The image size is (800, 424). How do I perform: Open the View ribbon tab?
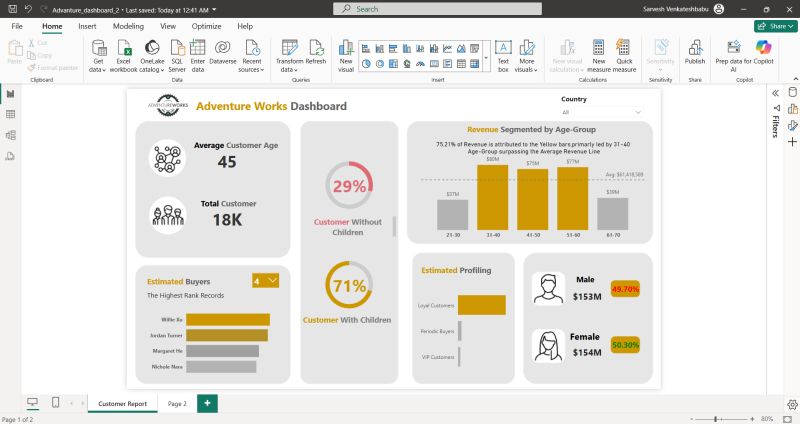pyautogui.click(x=168, y=26)
